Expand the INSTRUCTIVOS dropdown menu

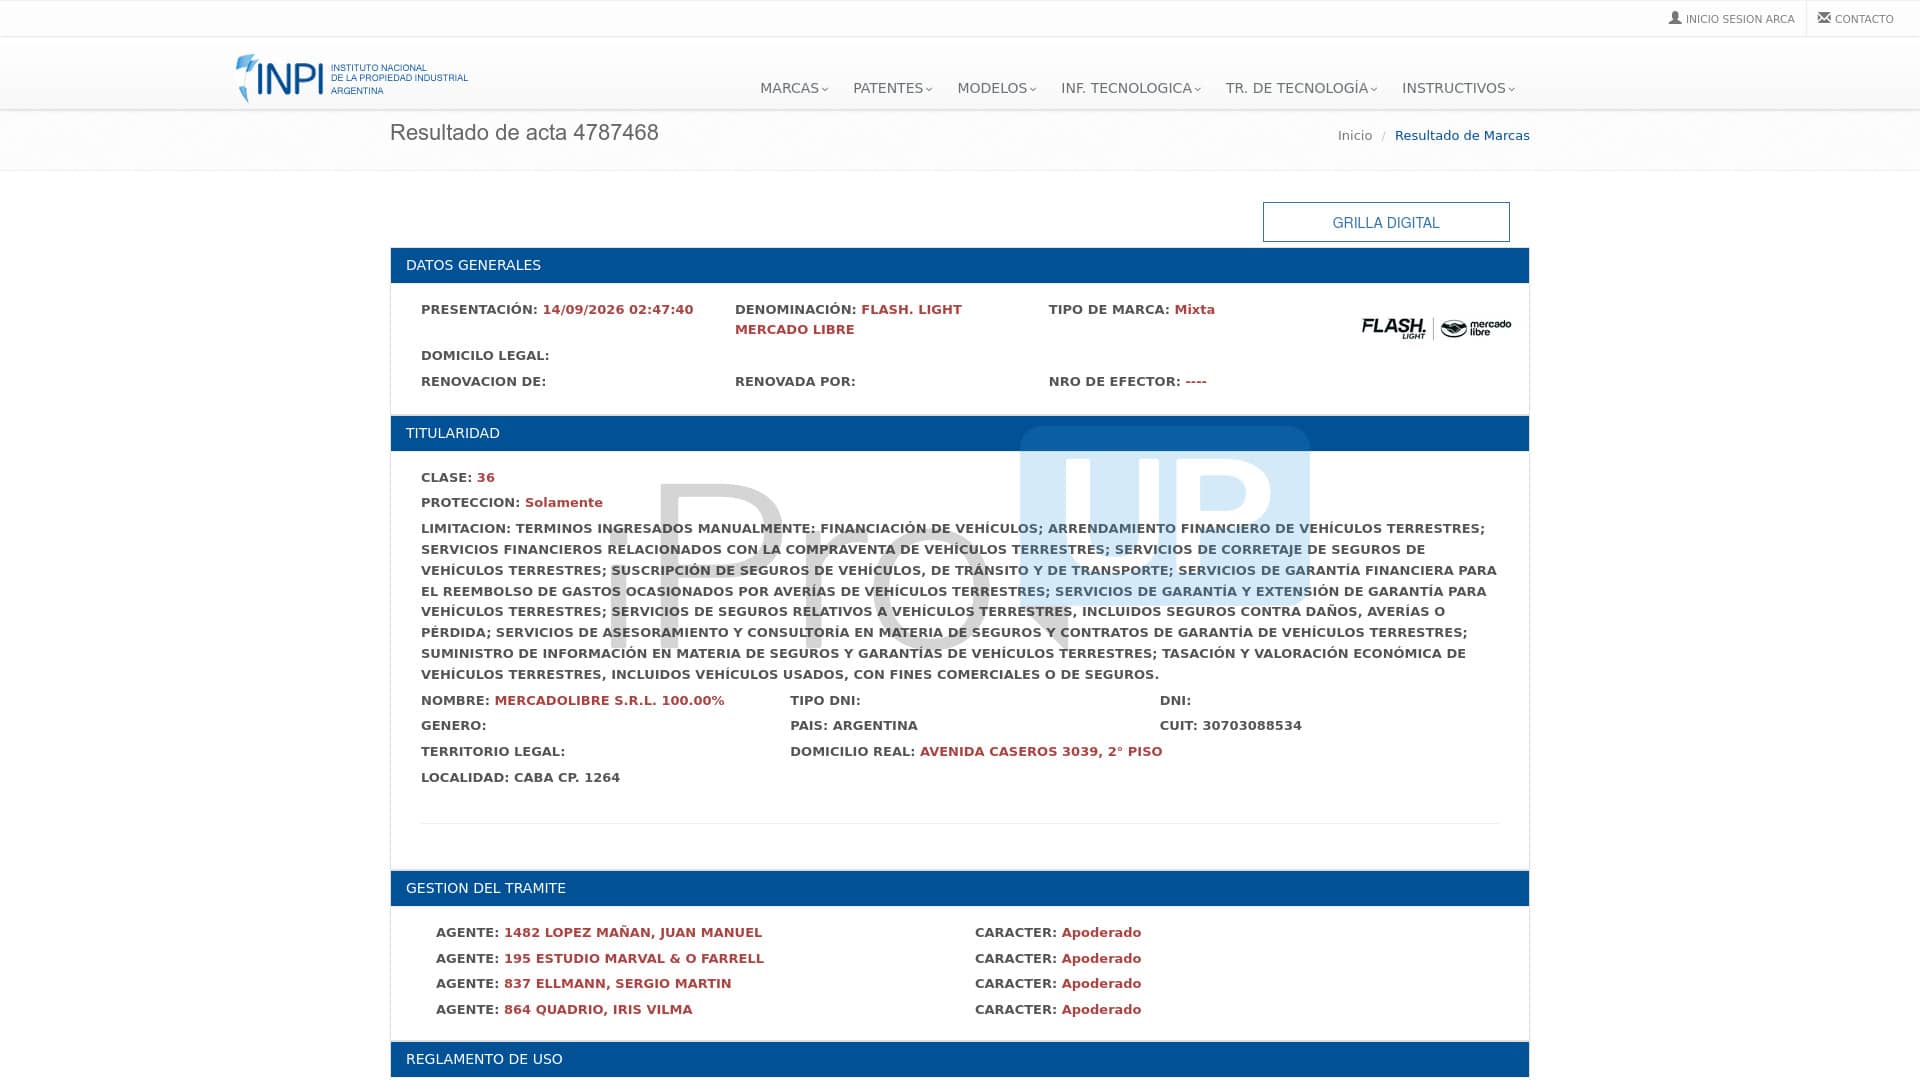(1458, 88)
